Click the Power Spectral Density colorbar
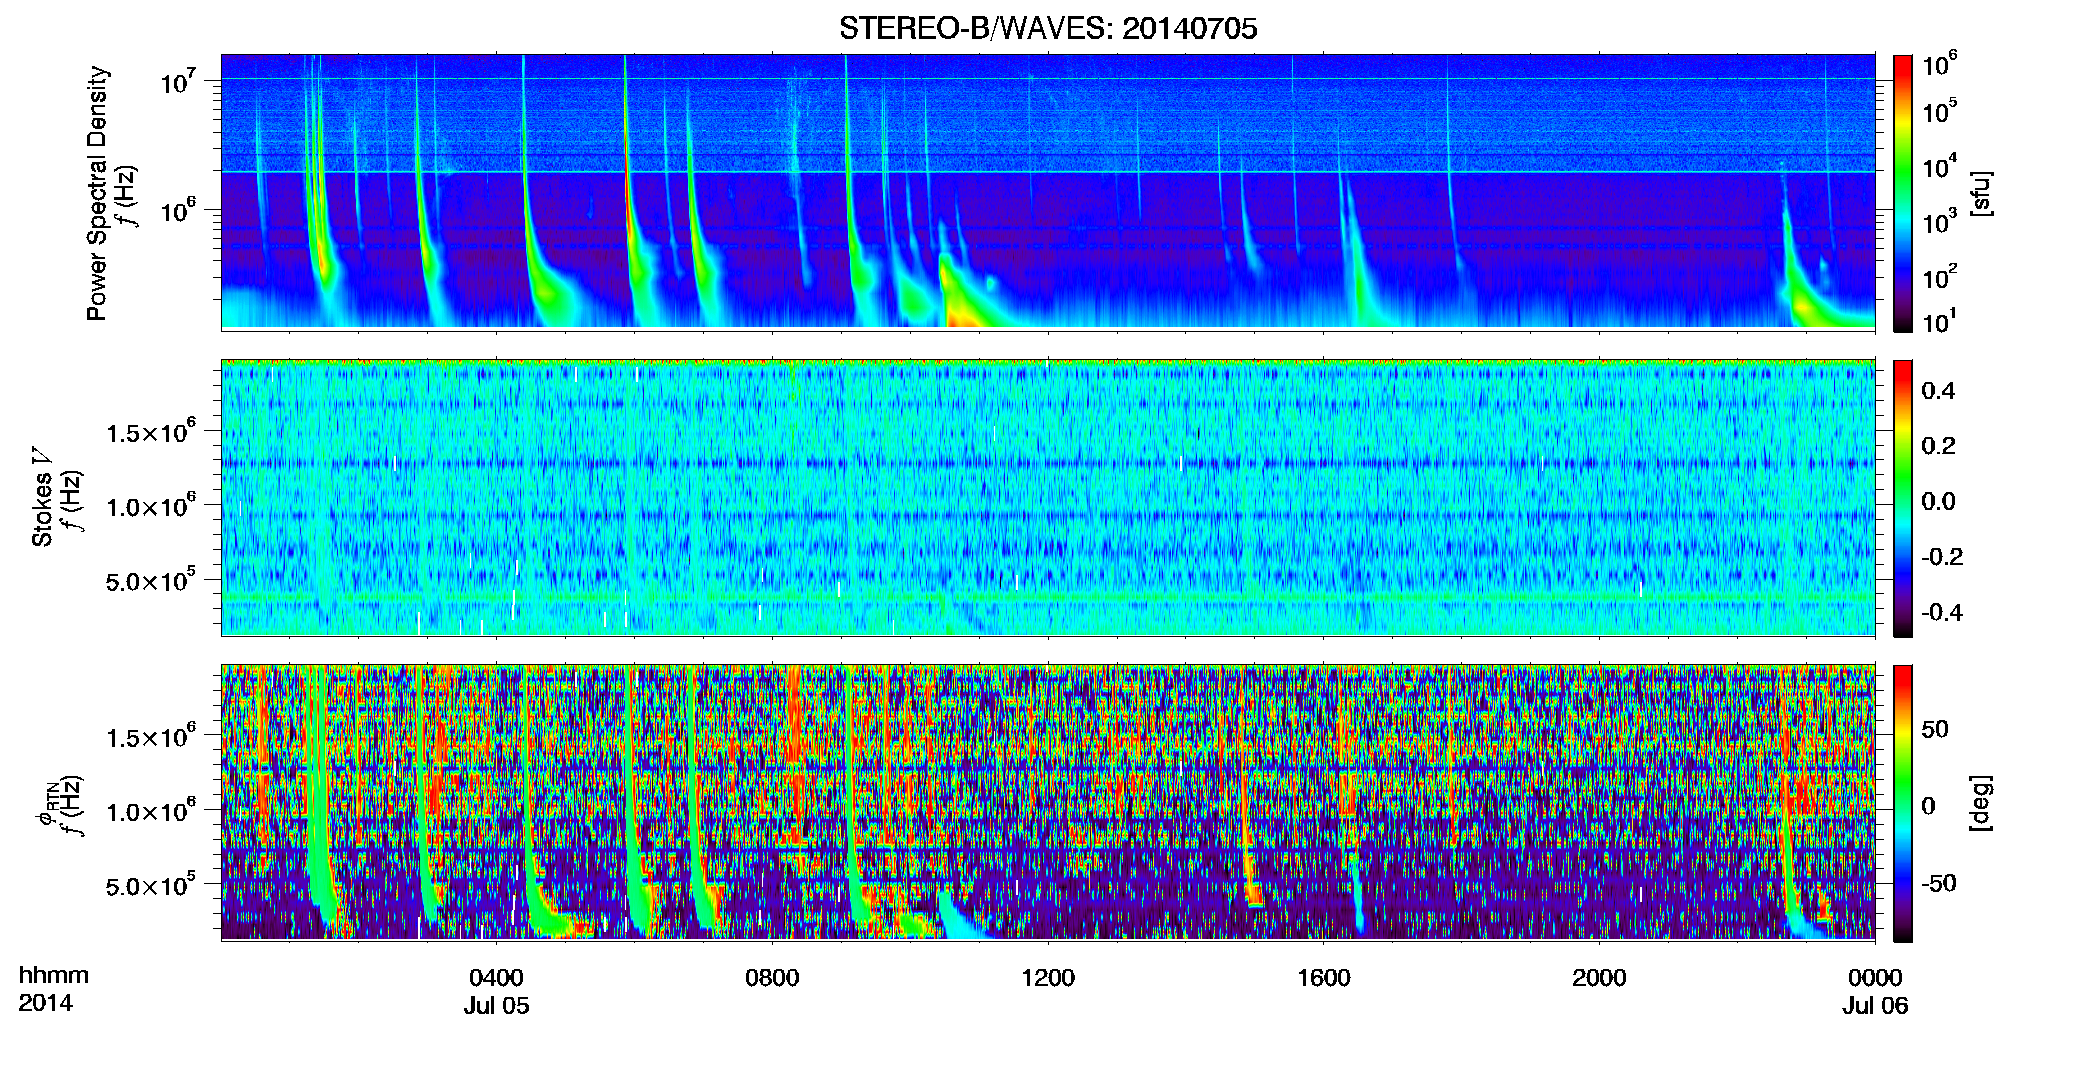Screen dimensions: 2096x1080 point(1903,193)
